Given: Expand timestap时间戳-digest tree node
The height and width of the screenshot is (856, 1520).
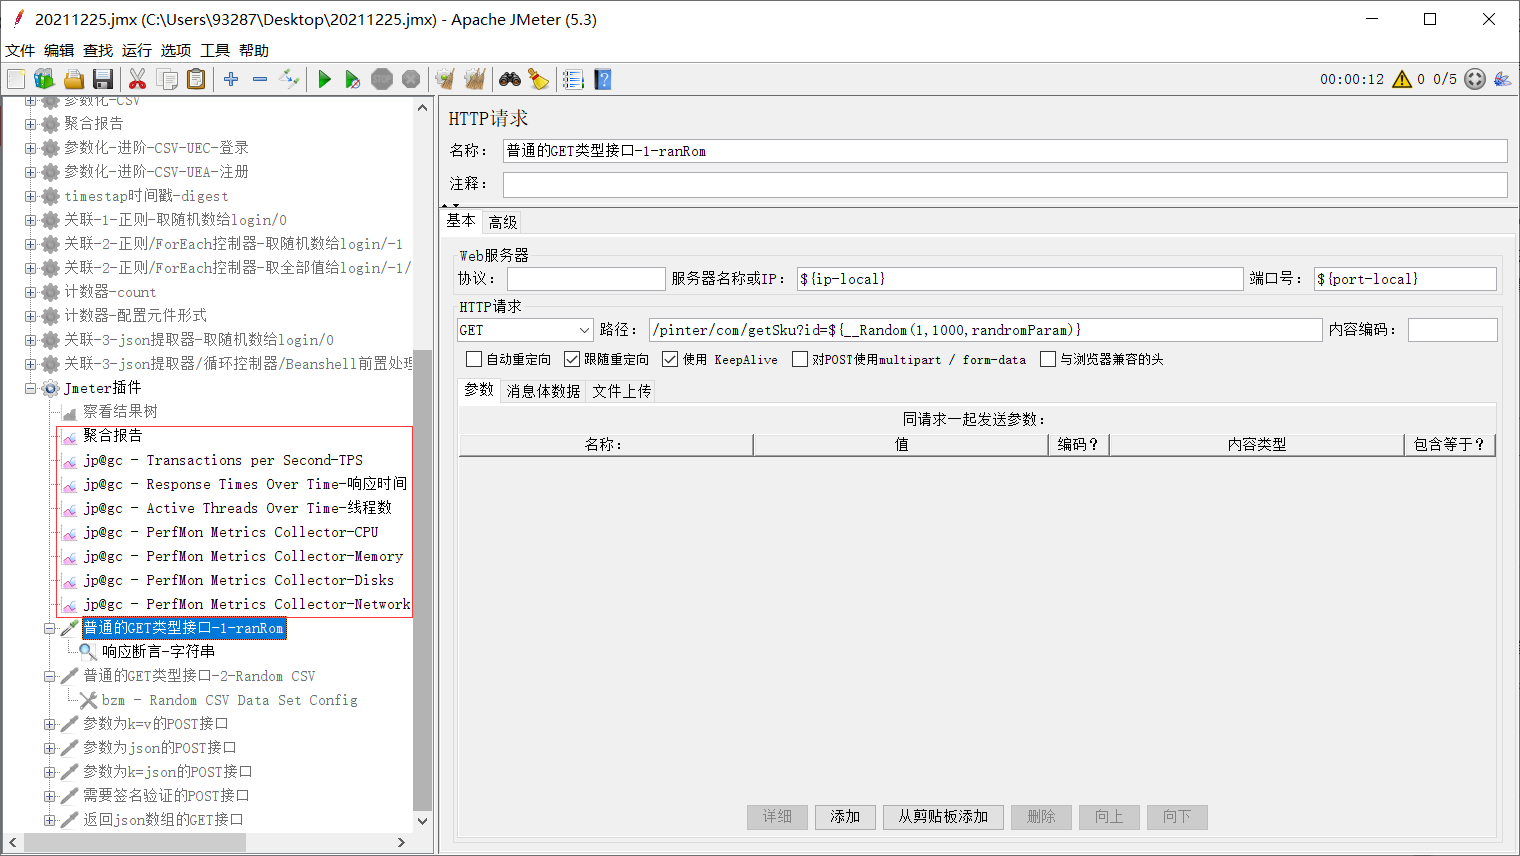Looking at the screenshot, I should 30,196.
